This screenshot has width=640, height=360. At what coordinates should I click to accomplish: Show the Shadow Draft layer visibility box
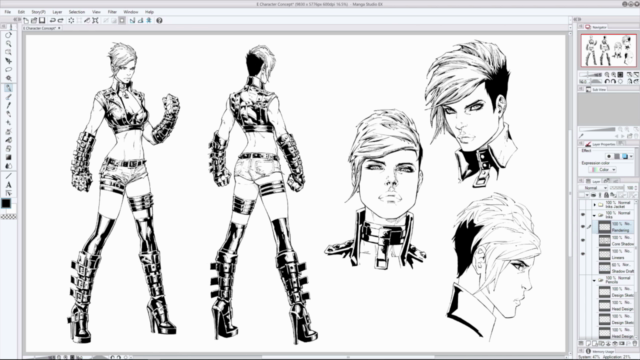[583, 267]
